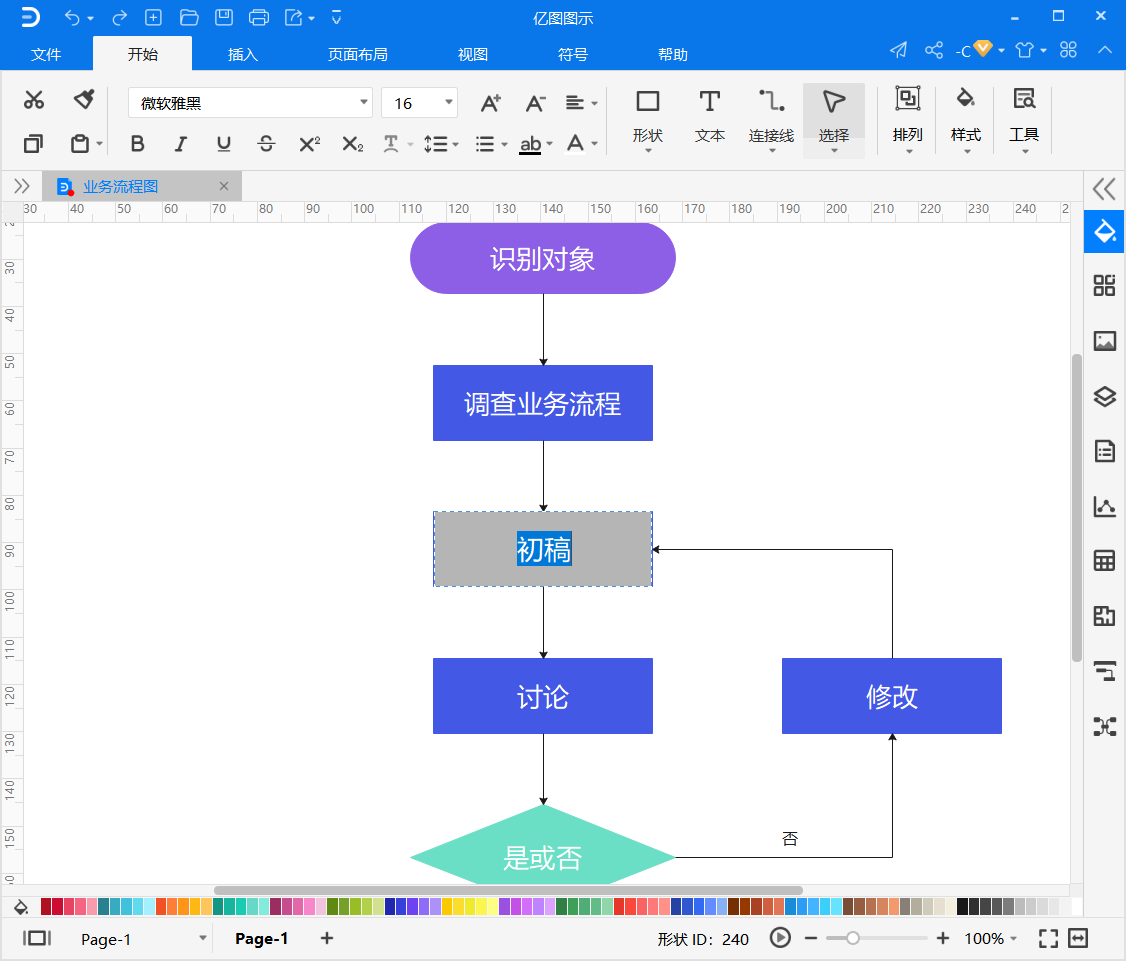This screenshot has width=1126, height=961.
Task: Click the Save floppy icon
Action: tap(224, 17)
